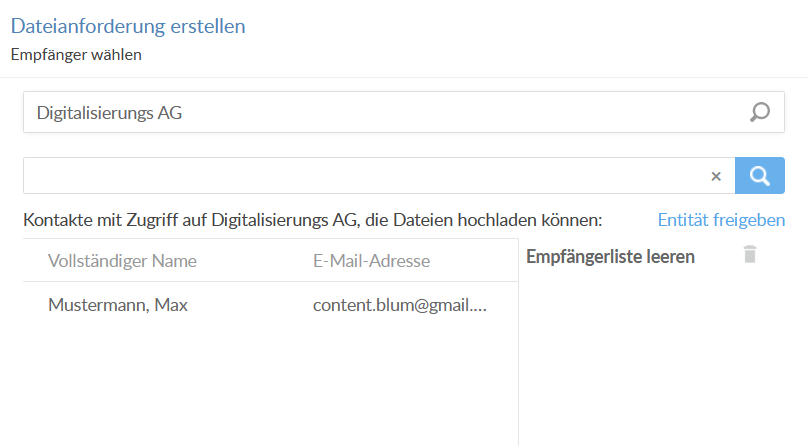This screenshot has width=808, height=446.
Task: Sort by the Vollständiger Name column header
Action: pyautogui.click(x=122, y=261)
